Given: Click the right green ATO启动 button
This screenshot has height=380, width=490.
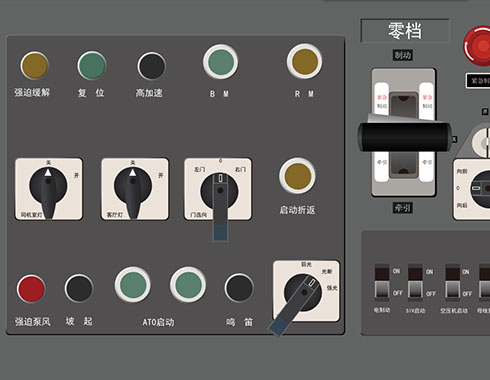Looking at the screenshot, I should pos(188,284).
